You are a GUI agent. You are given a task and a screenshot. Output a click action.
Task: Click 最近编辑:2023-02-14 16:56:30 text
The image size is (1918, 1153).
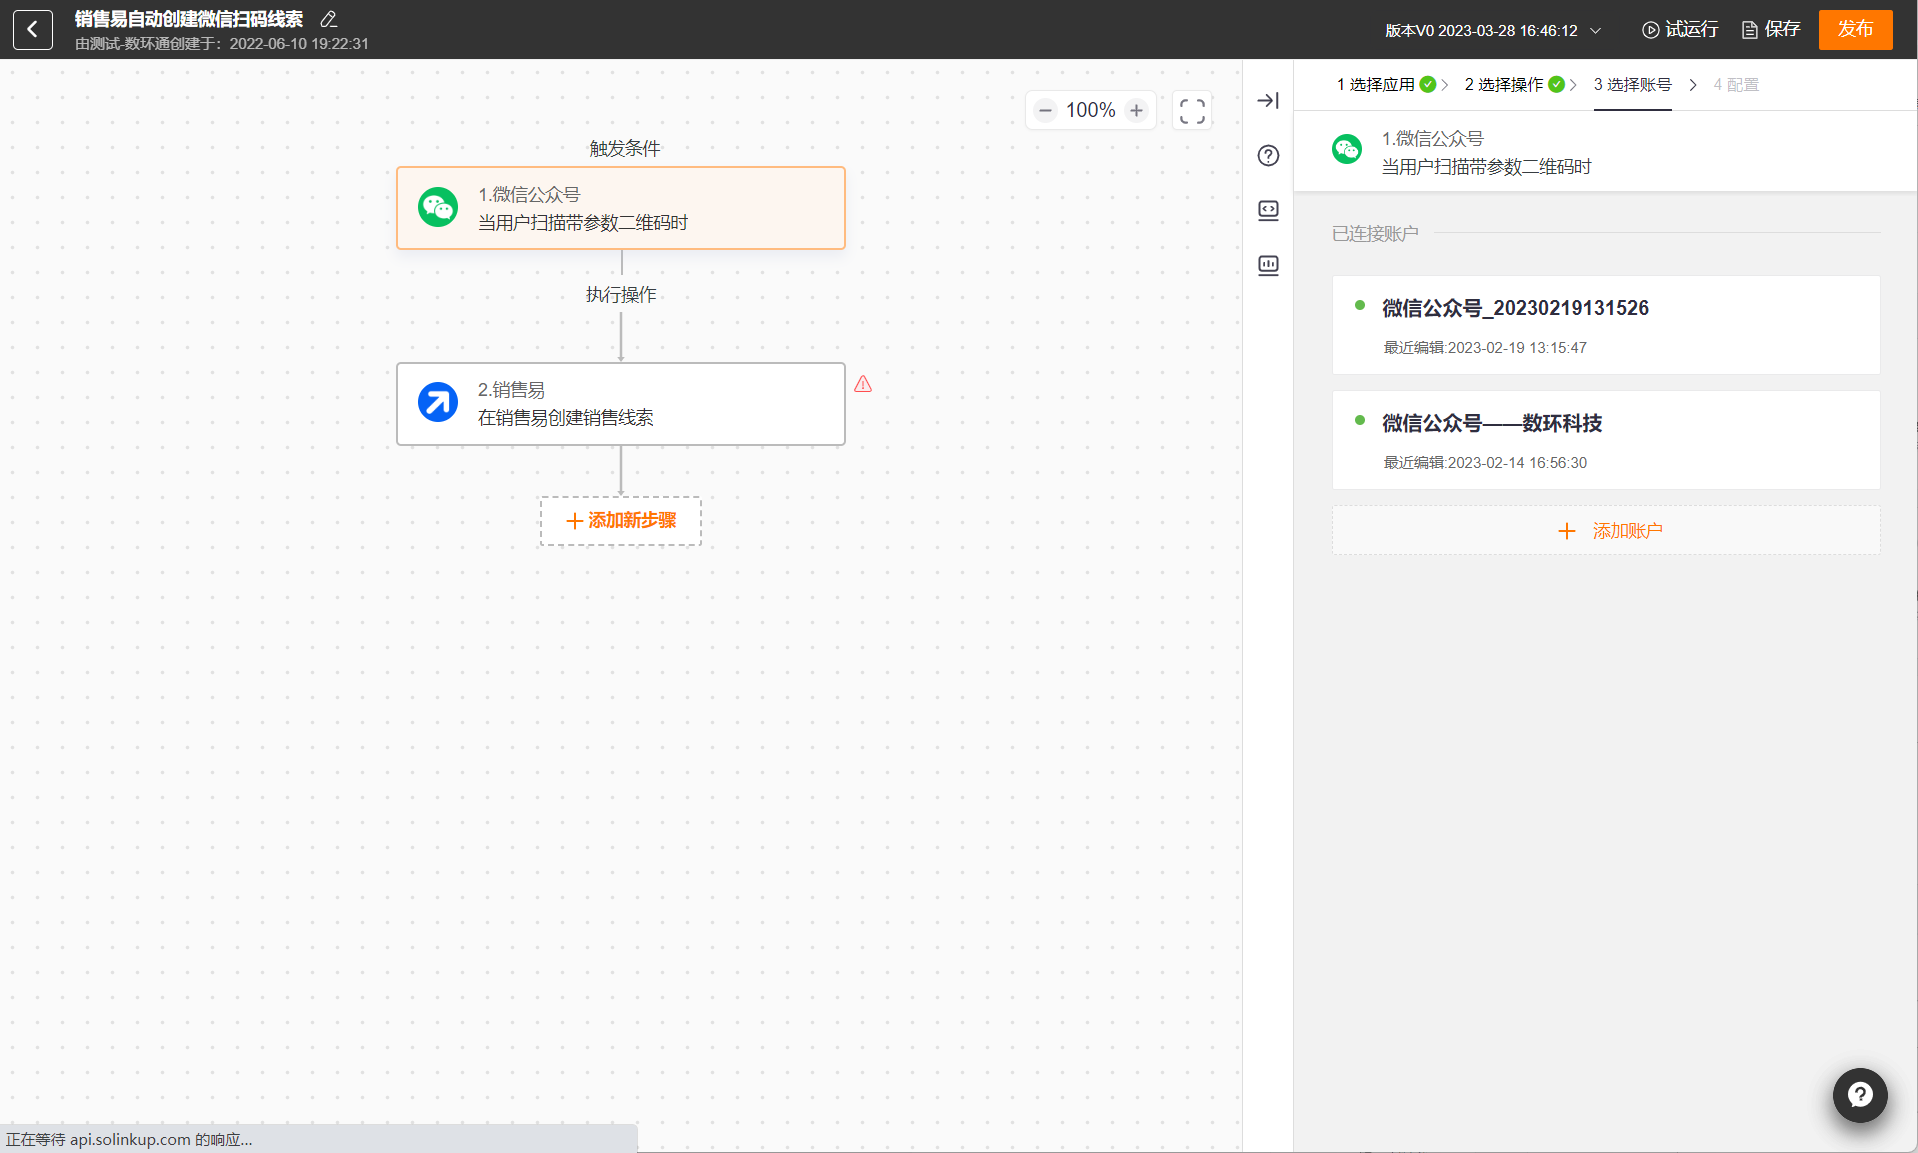pyautogui.click(x=1485, y=463)
